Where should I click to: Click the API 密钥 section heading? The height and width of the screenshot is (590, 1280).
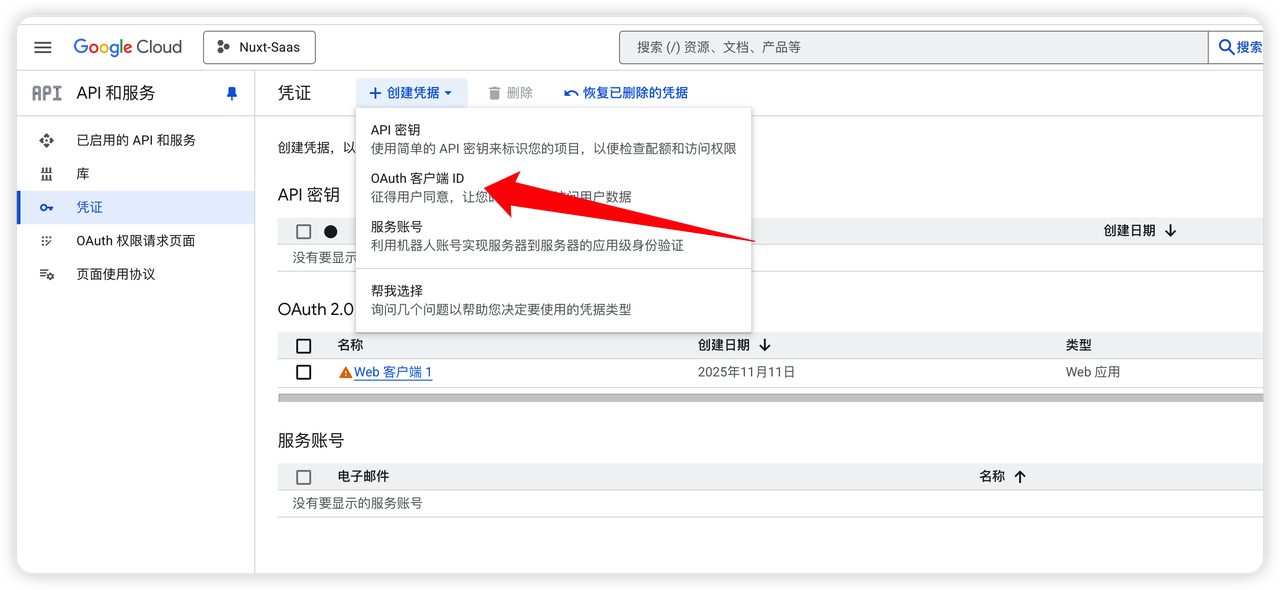point(309,195)
